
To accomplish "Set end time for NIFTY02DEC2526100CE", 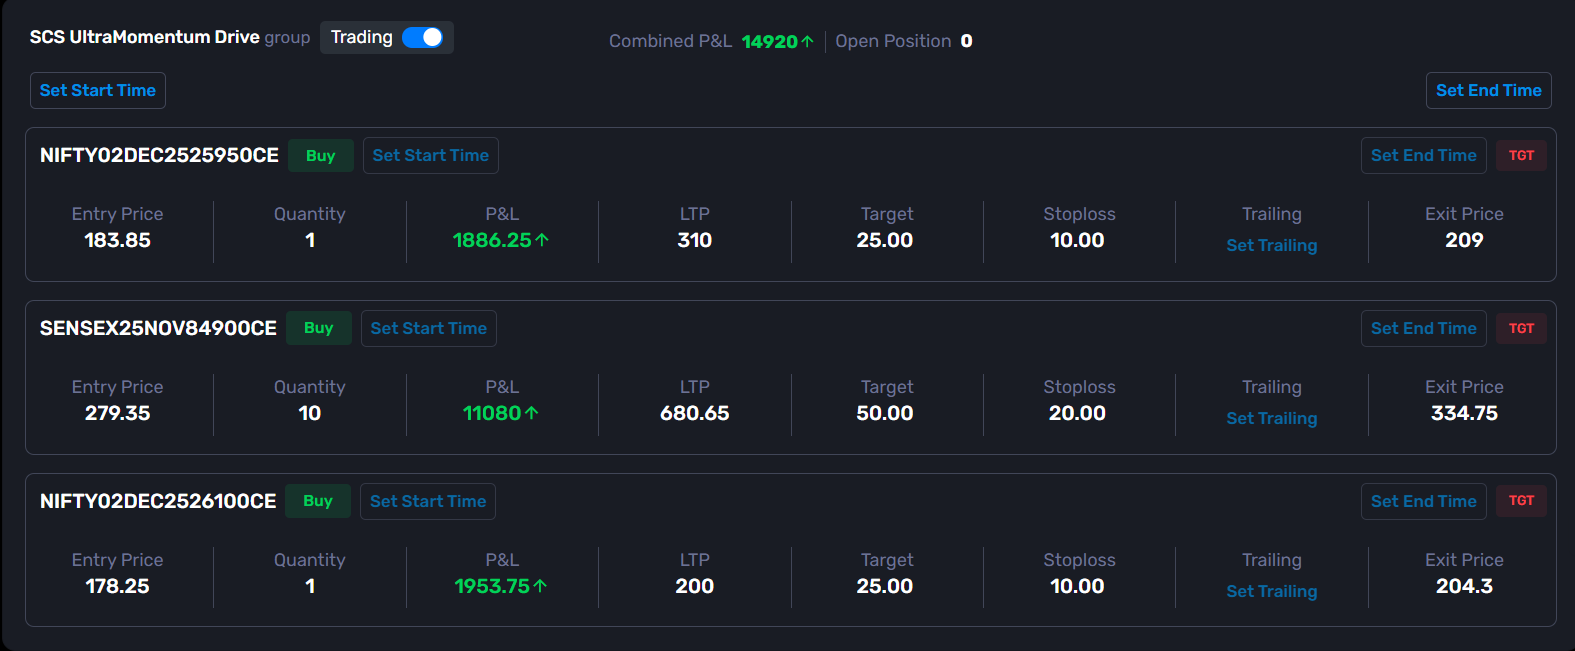I will tap(1424, 501).
